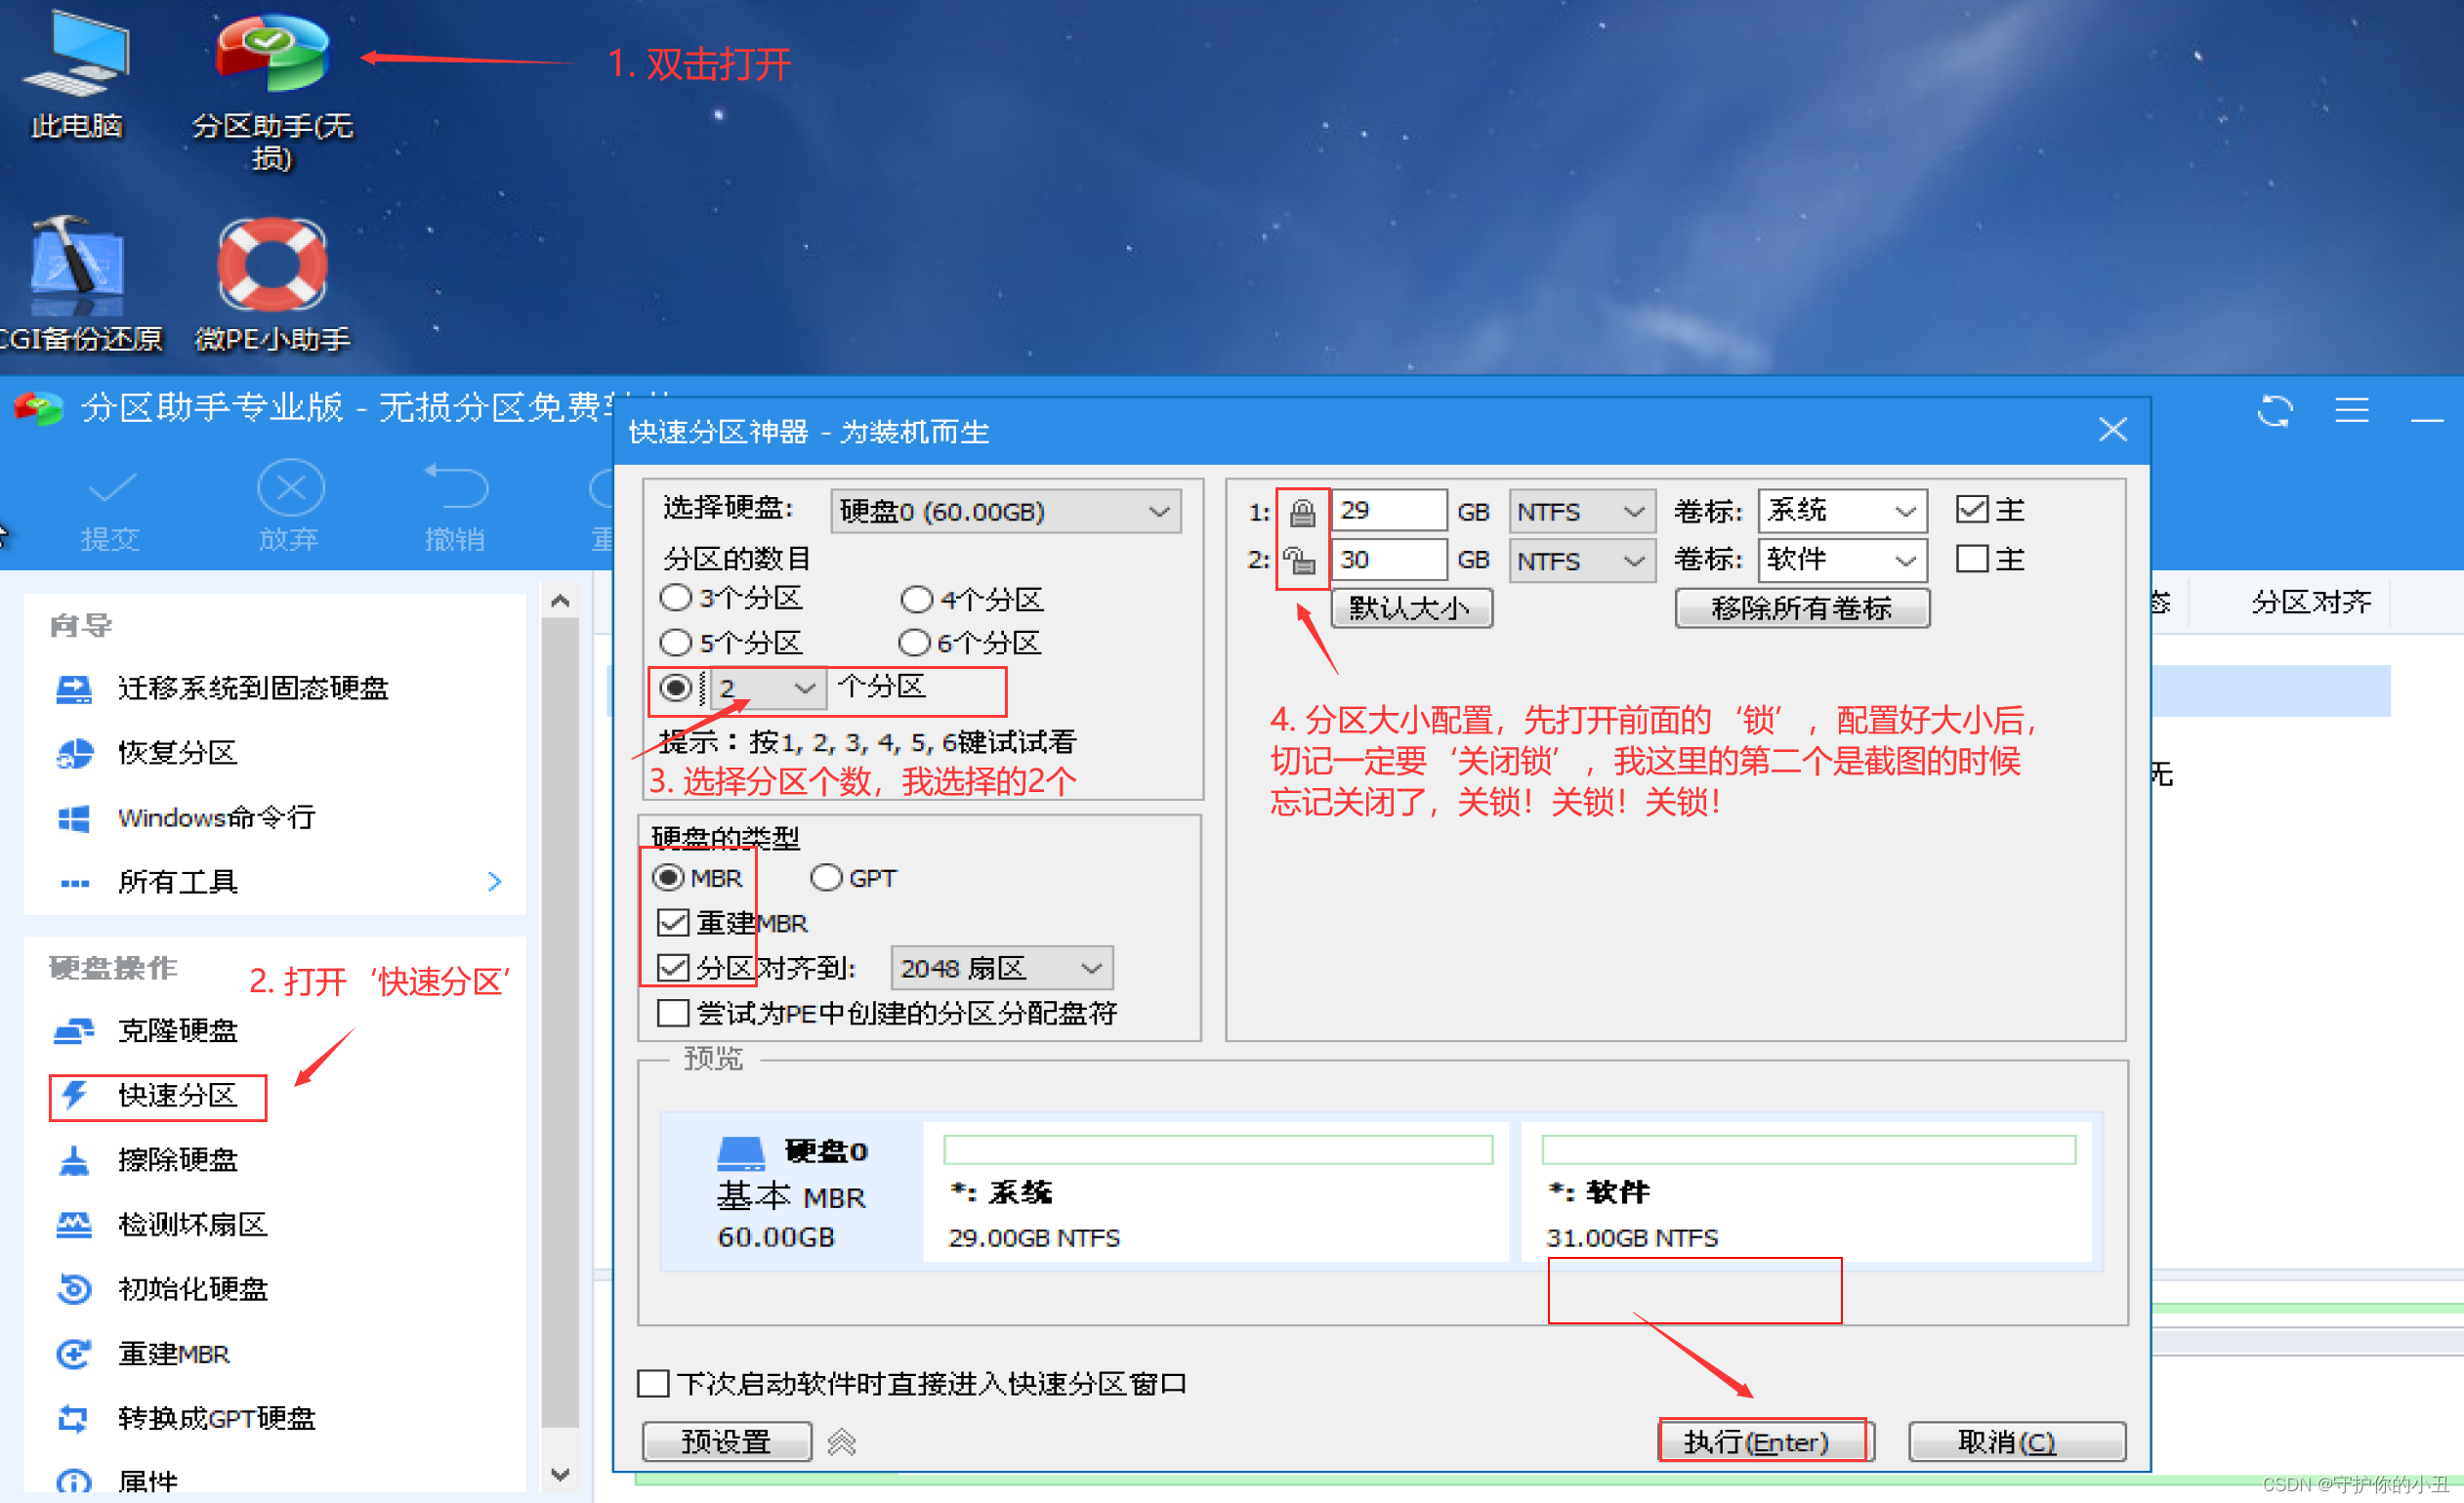This screenshot has height=1503, width=2464.
Task: Open the hamburger menu icon in the title bar
Action: (x=2351, y=410)
